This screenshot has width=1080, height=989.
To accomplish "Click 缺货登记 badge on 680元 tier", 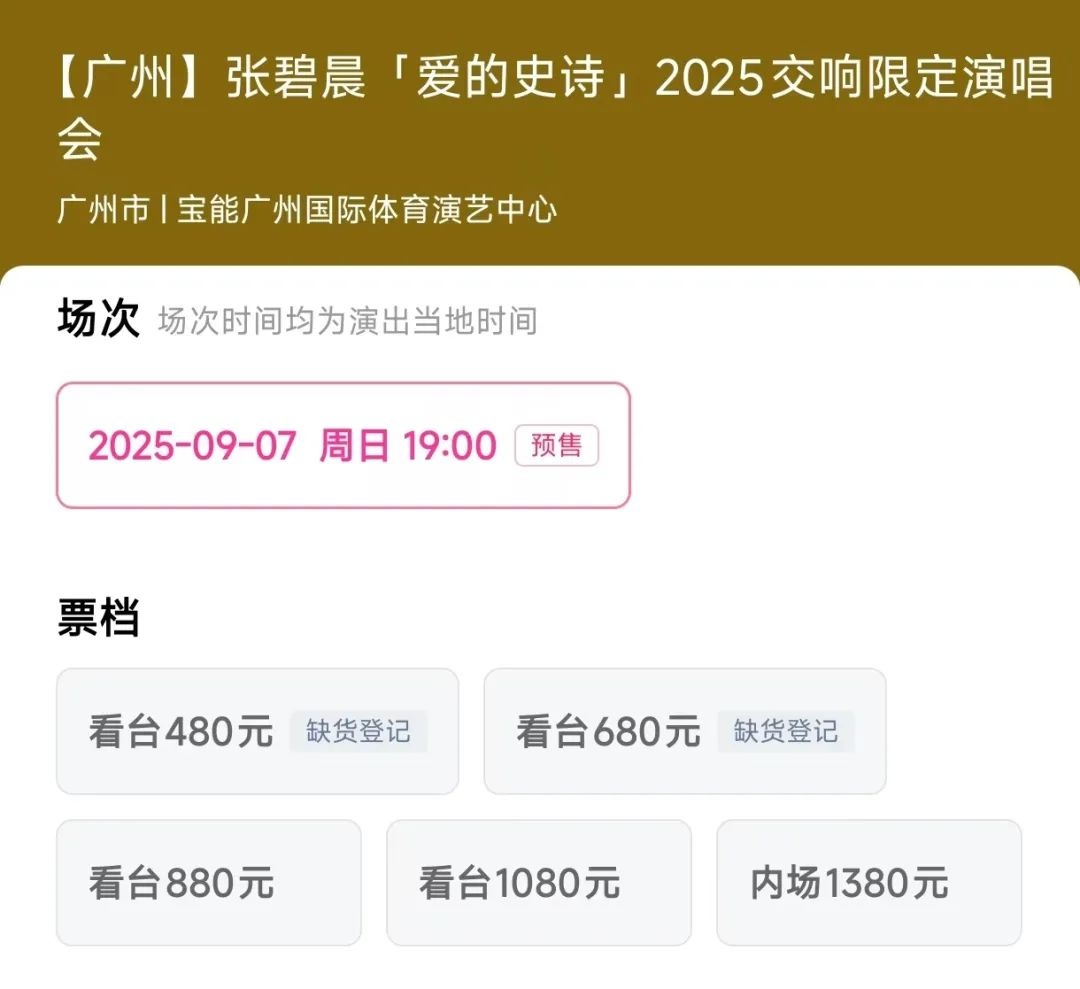I will point(785,732).
